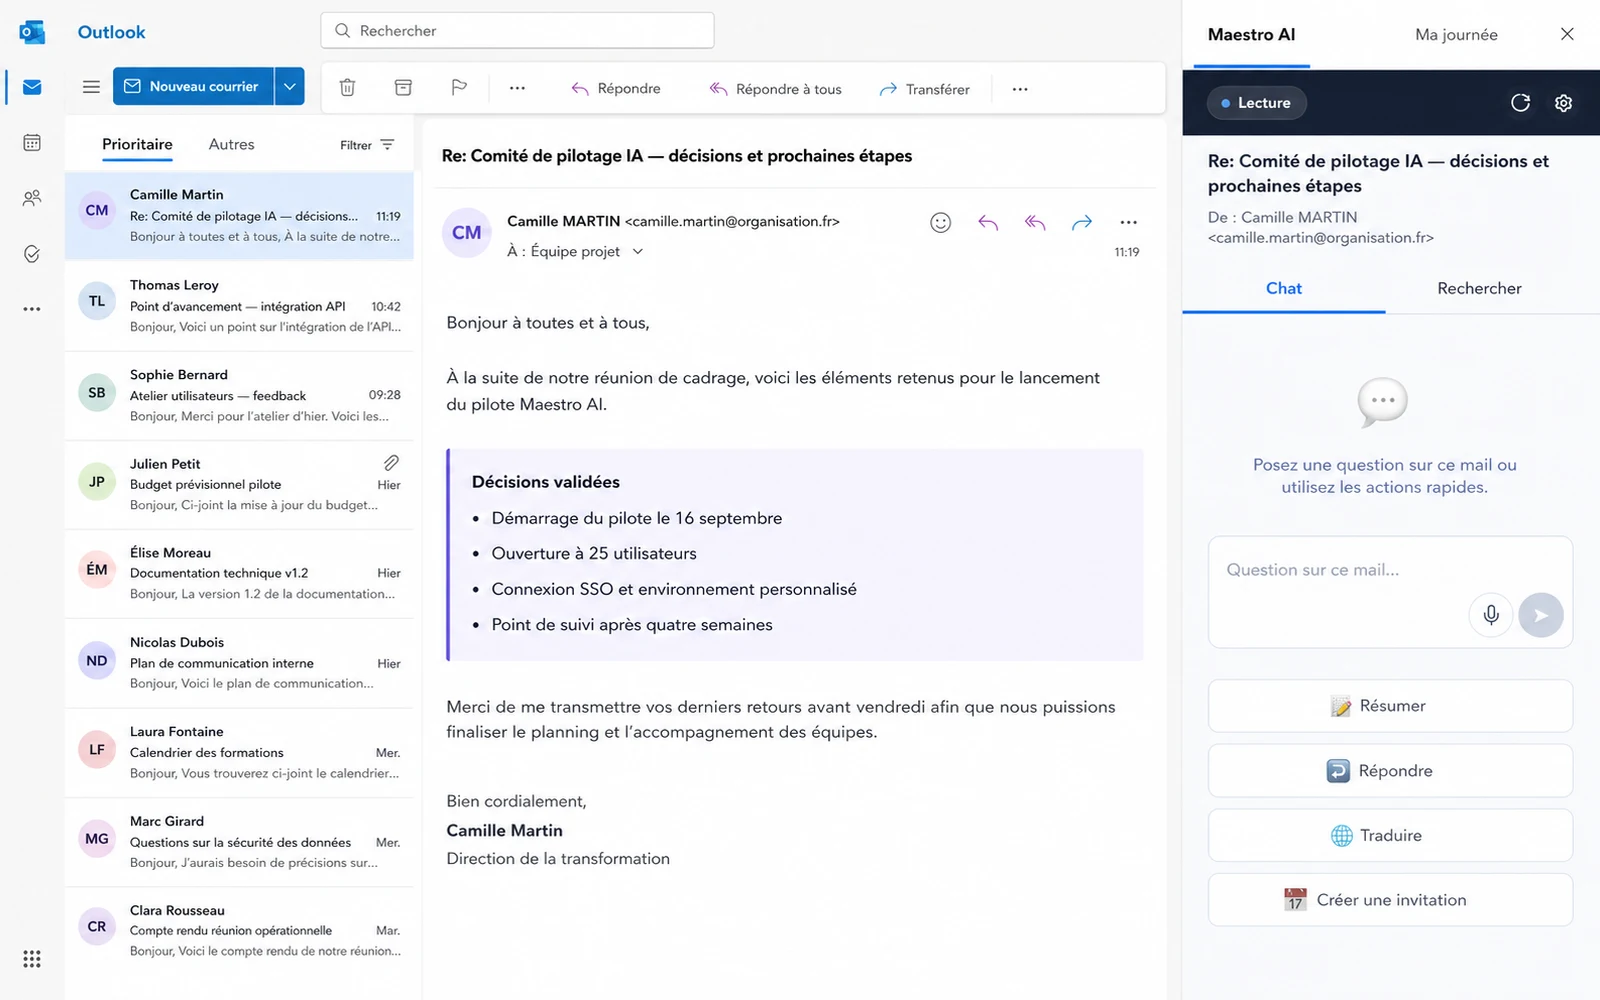The width and height of the screenshot is (1600, 1000).
Task: Select the Chat tab
Action: click(1284, 289)
